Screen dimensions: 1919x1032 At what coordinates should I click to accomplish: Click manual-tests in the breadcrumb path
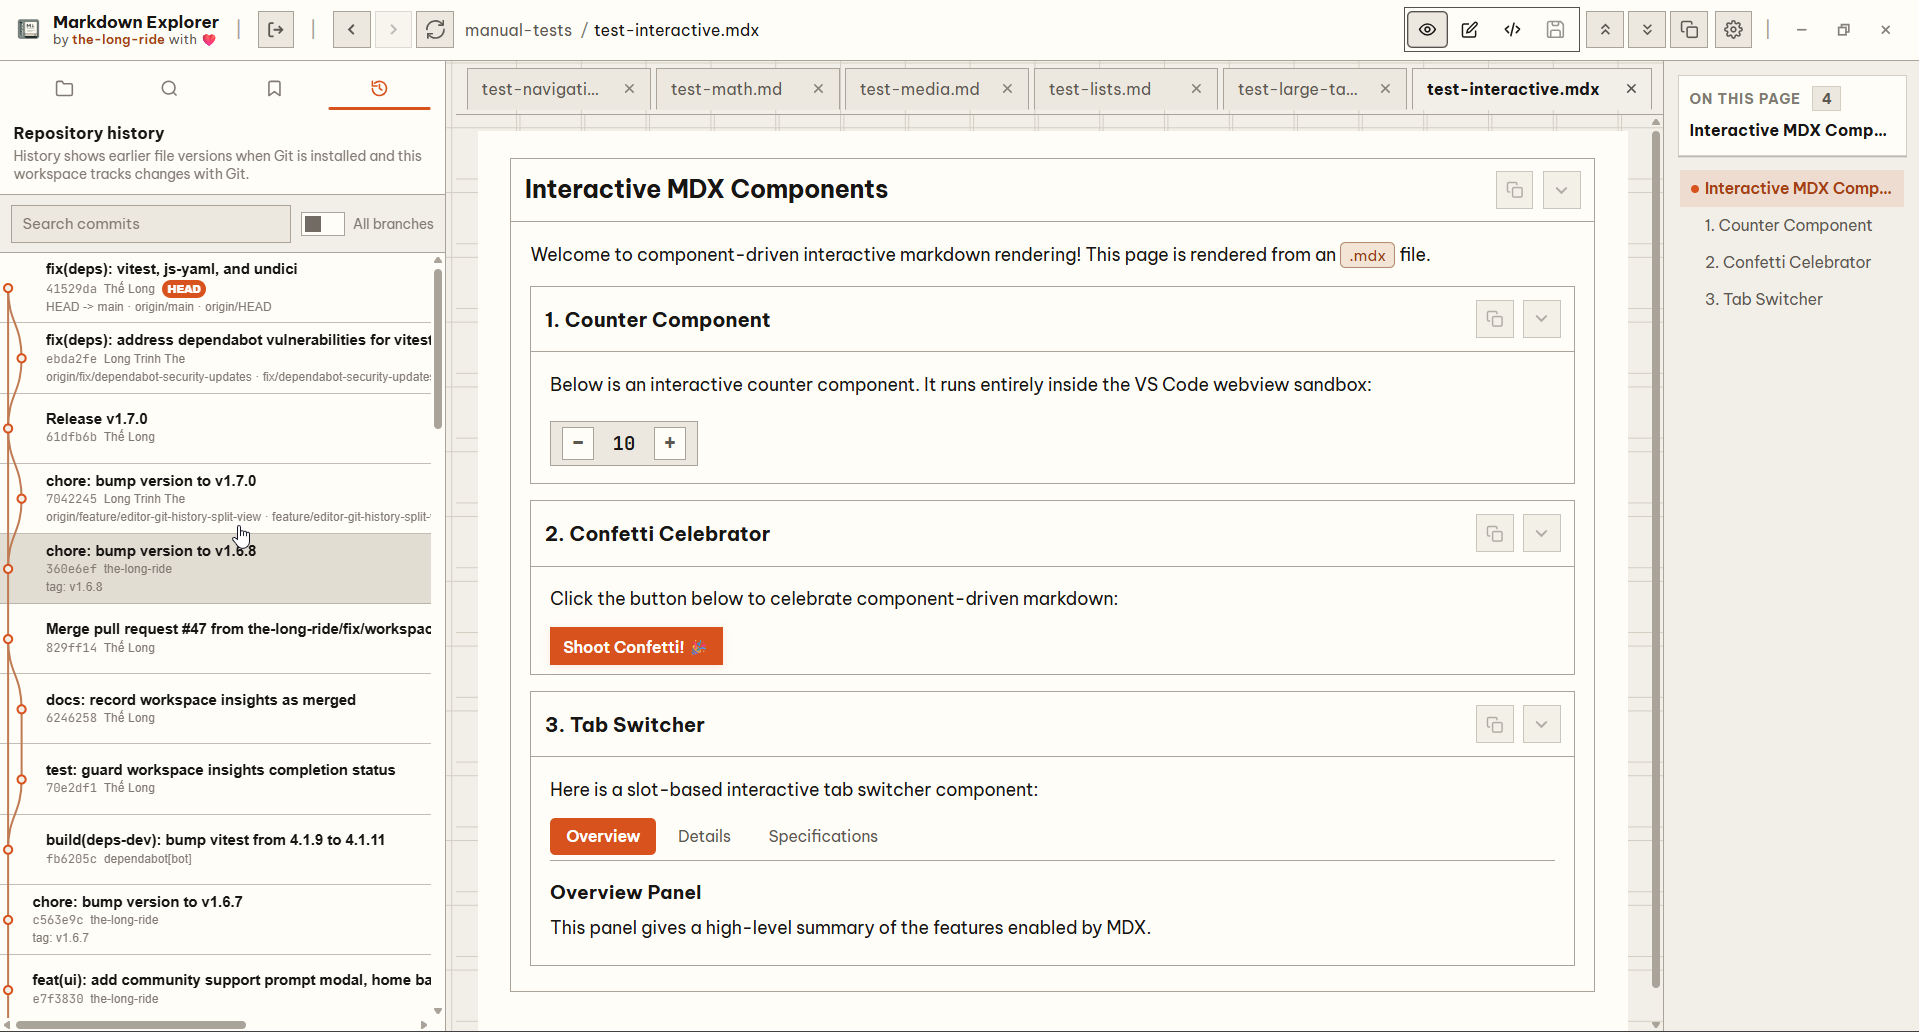(518, 30)
